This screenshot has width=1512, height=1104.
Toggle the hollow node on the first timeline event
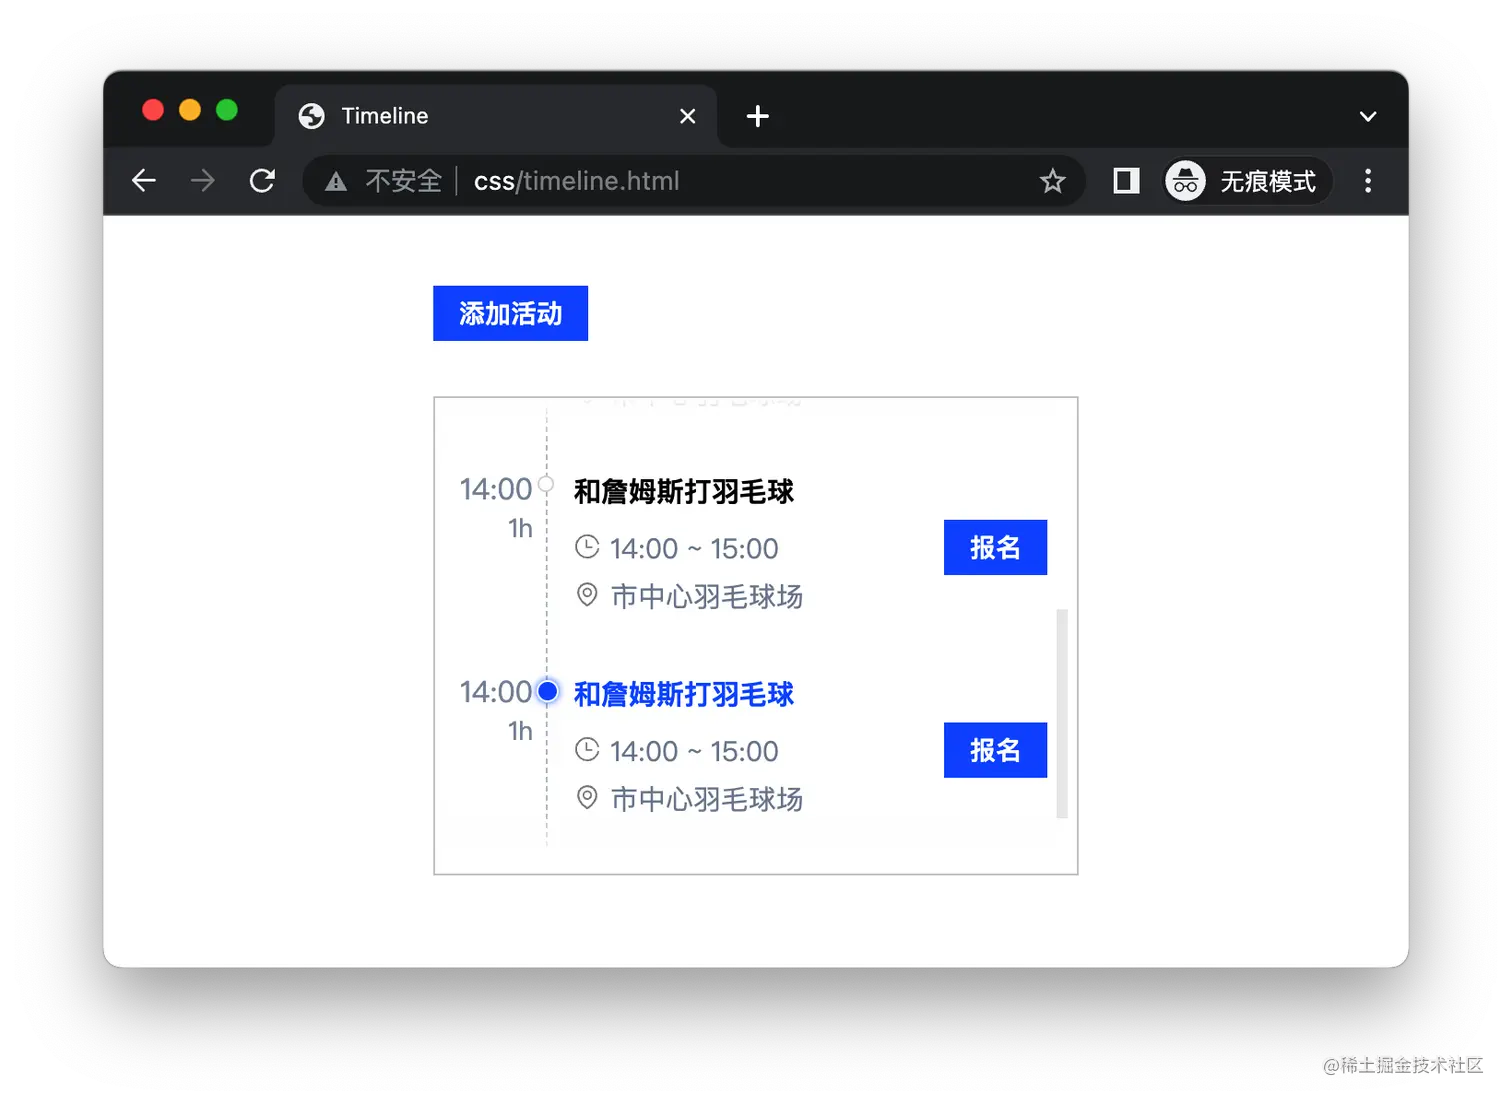[546, 484]
